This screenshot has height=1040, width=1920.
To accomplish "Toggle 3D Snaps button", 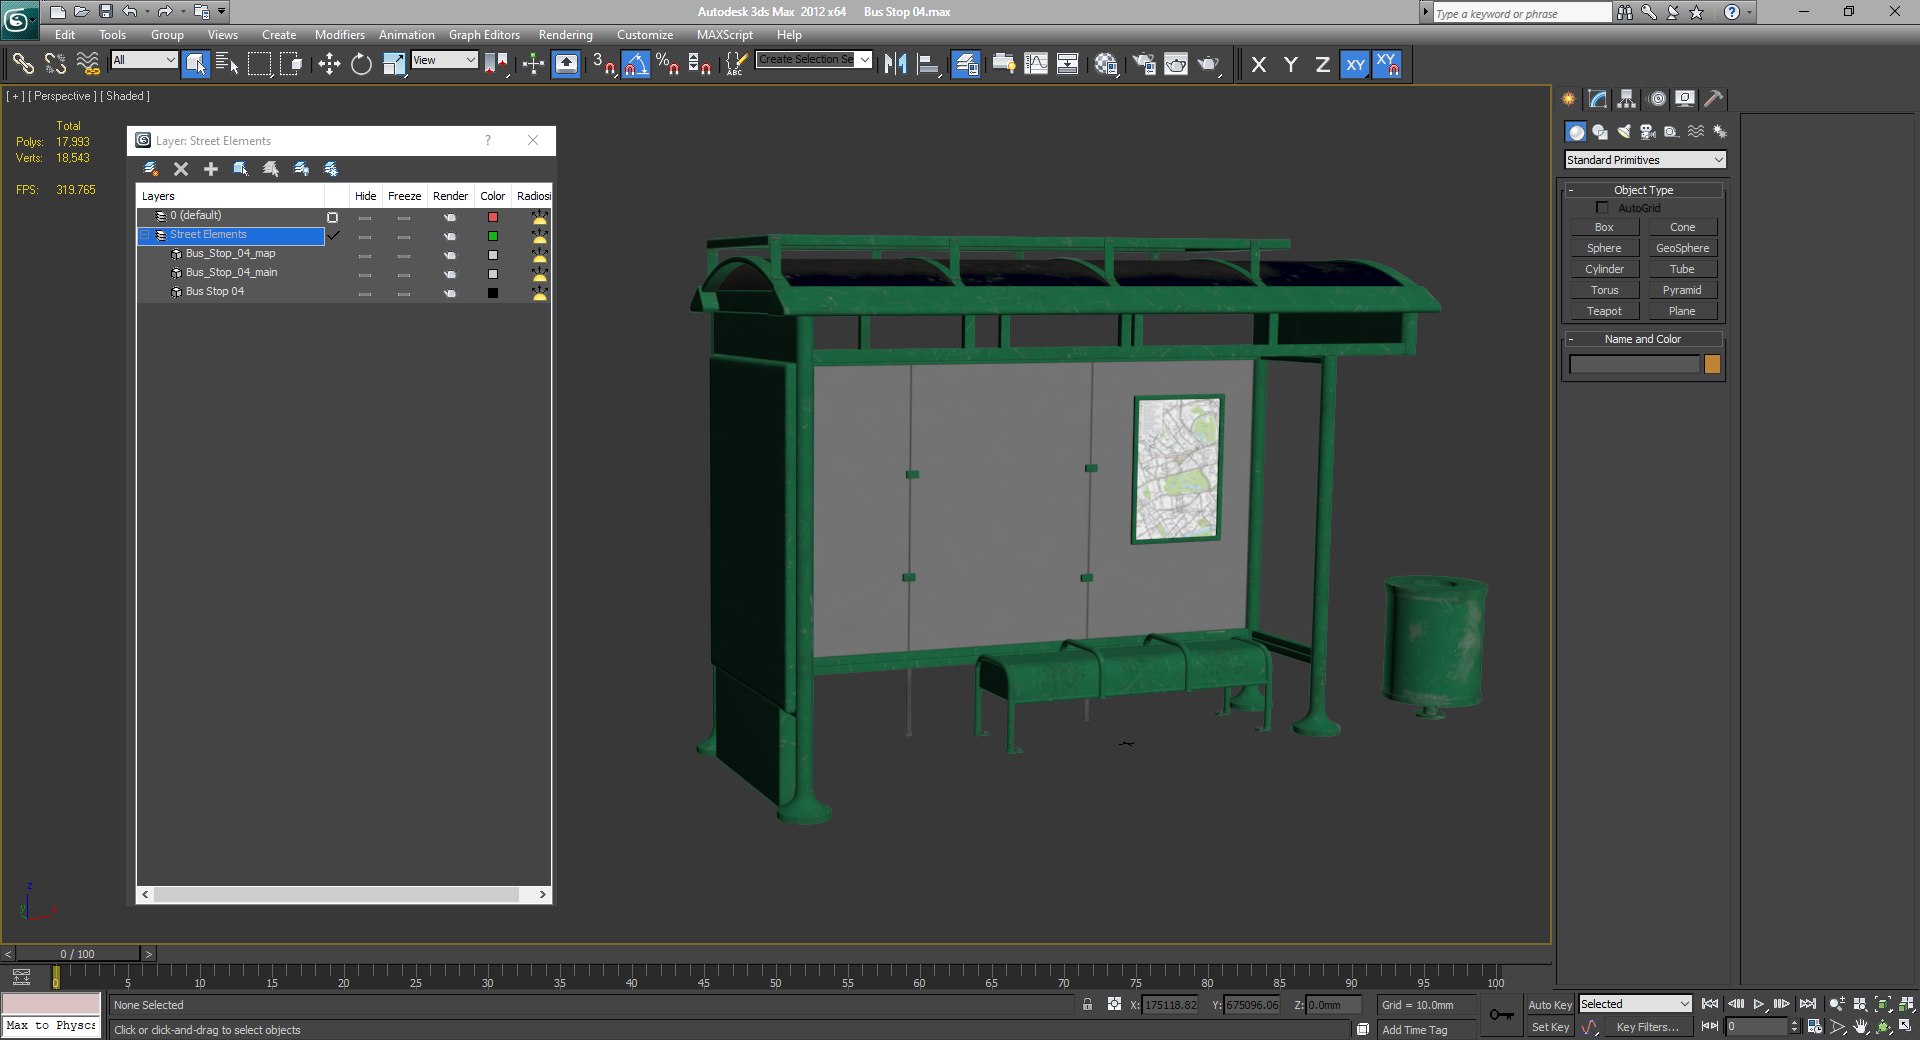I will point(603,64).
